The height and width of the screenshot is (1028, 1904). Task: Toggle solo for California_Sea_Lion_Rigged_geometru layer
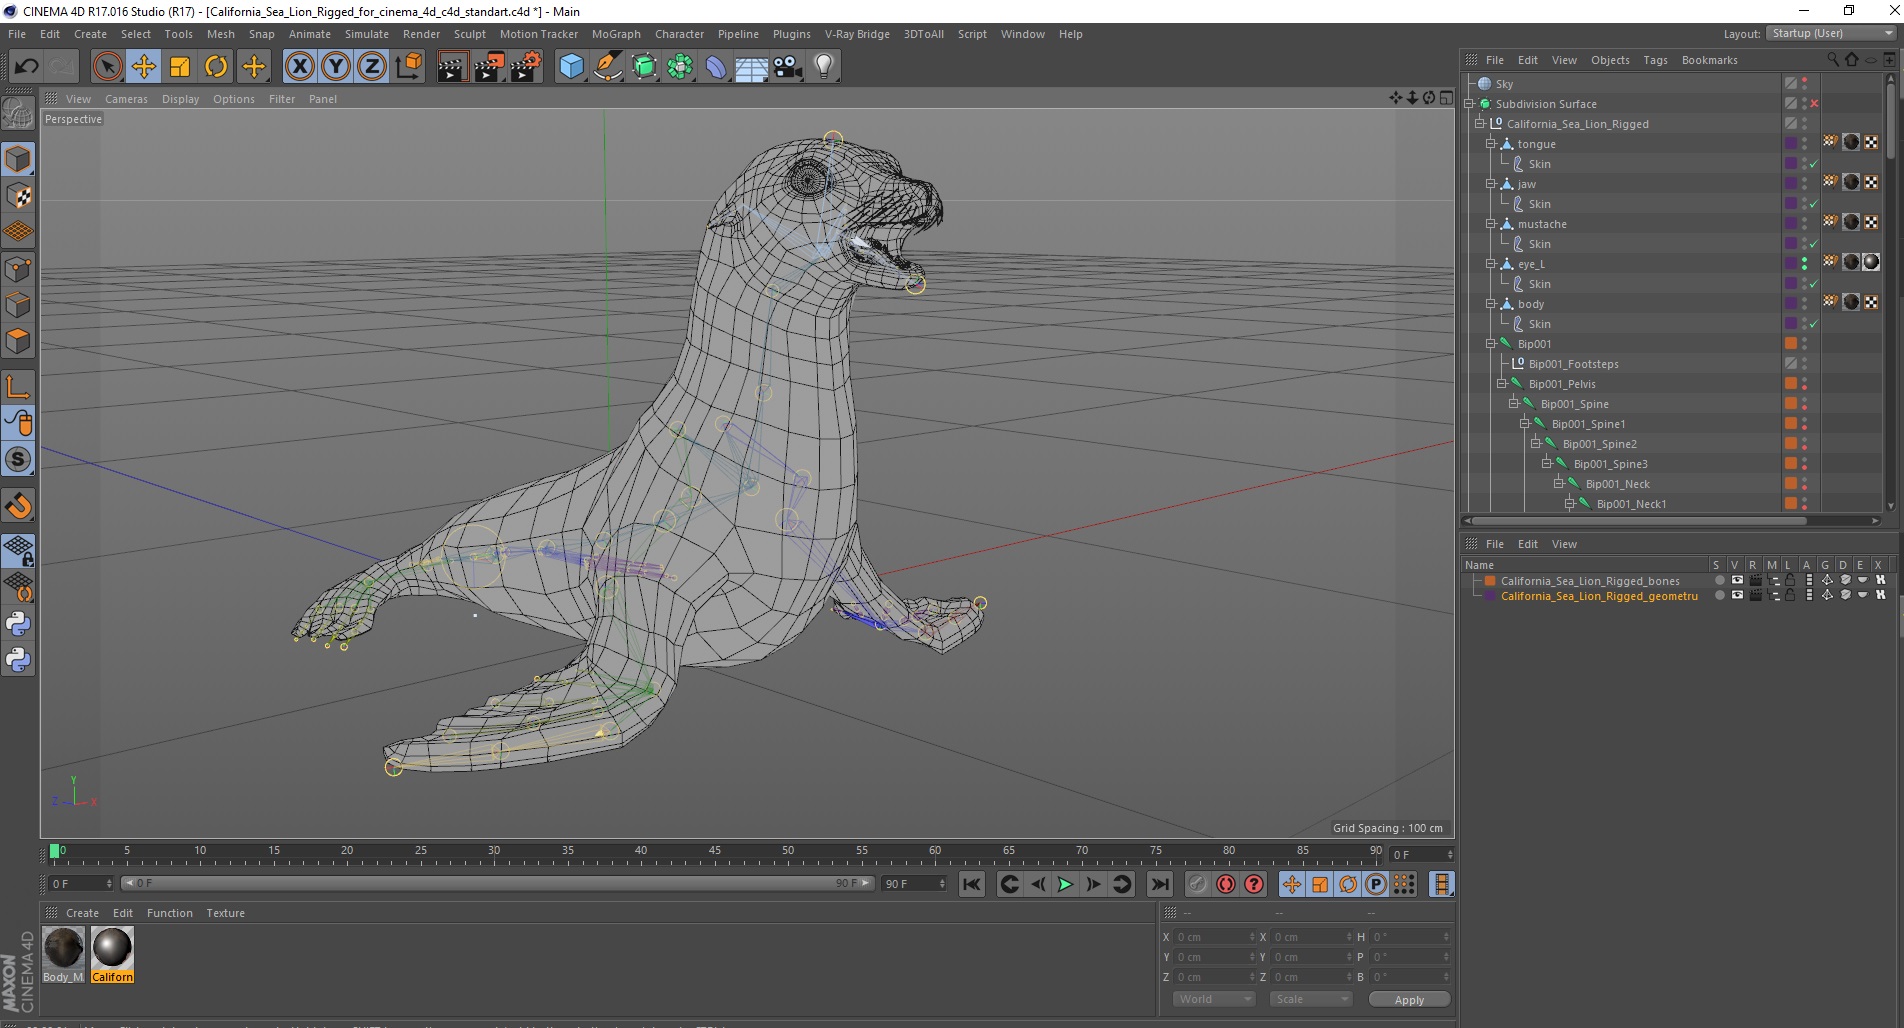(1719, 595)
